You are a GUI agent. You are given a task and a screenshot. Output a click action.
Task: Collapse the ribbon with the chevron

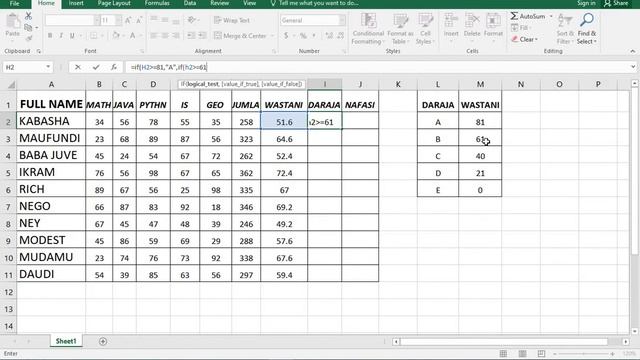(x=632, y=51)
